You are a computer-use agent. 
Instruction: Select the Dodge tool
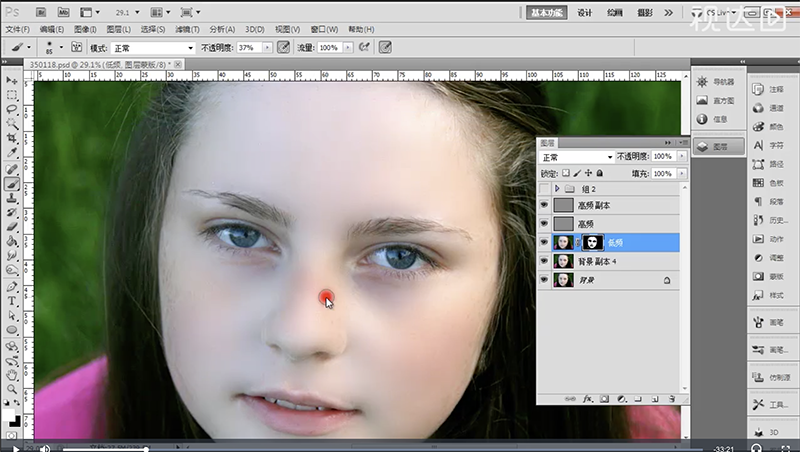[12, 270]
